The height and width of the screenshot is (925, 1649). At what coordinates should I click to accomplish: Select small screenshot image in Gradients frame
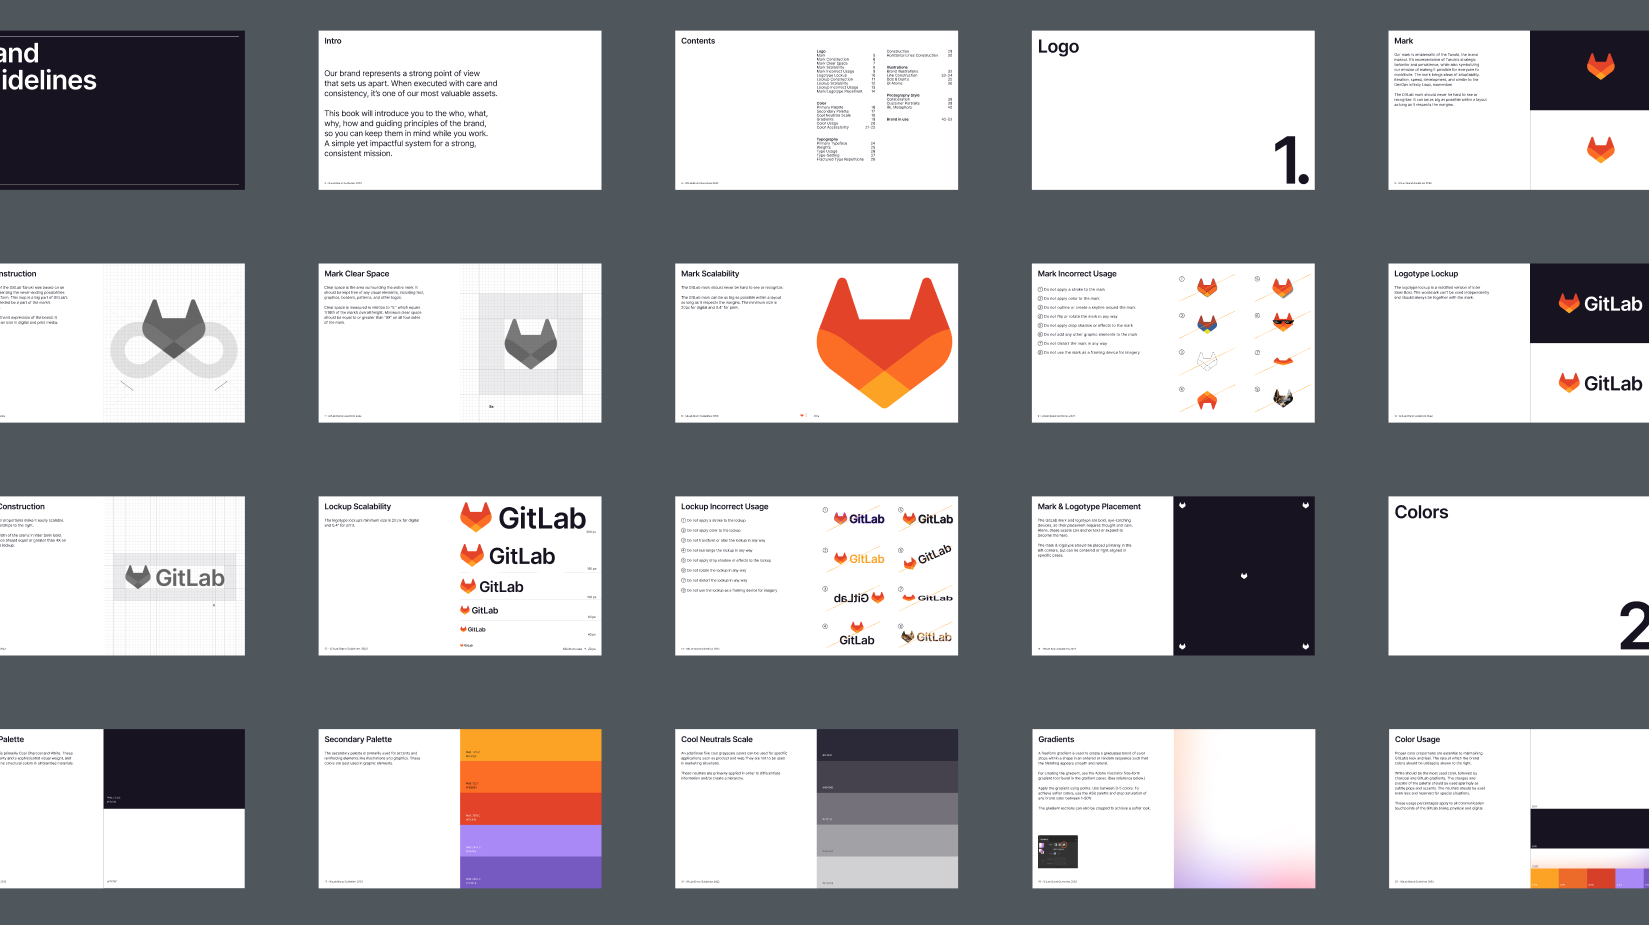click(1058, 851)
